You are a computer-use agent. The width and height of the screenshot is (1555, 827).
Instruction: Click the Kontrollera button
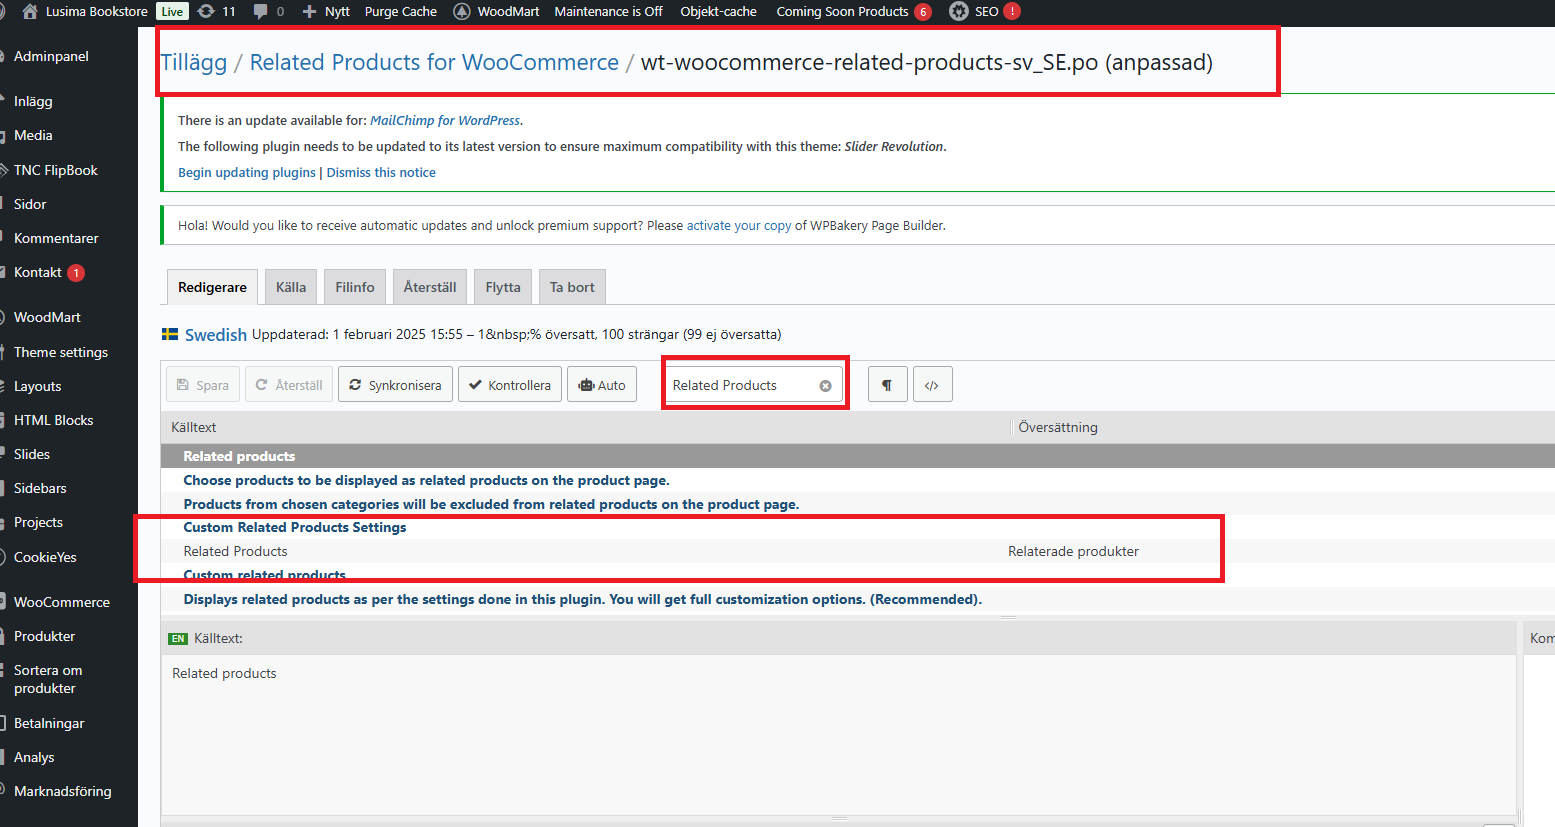coord(510,385)
